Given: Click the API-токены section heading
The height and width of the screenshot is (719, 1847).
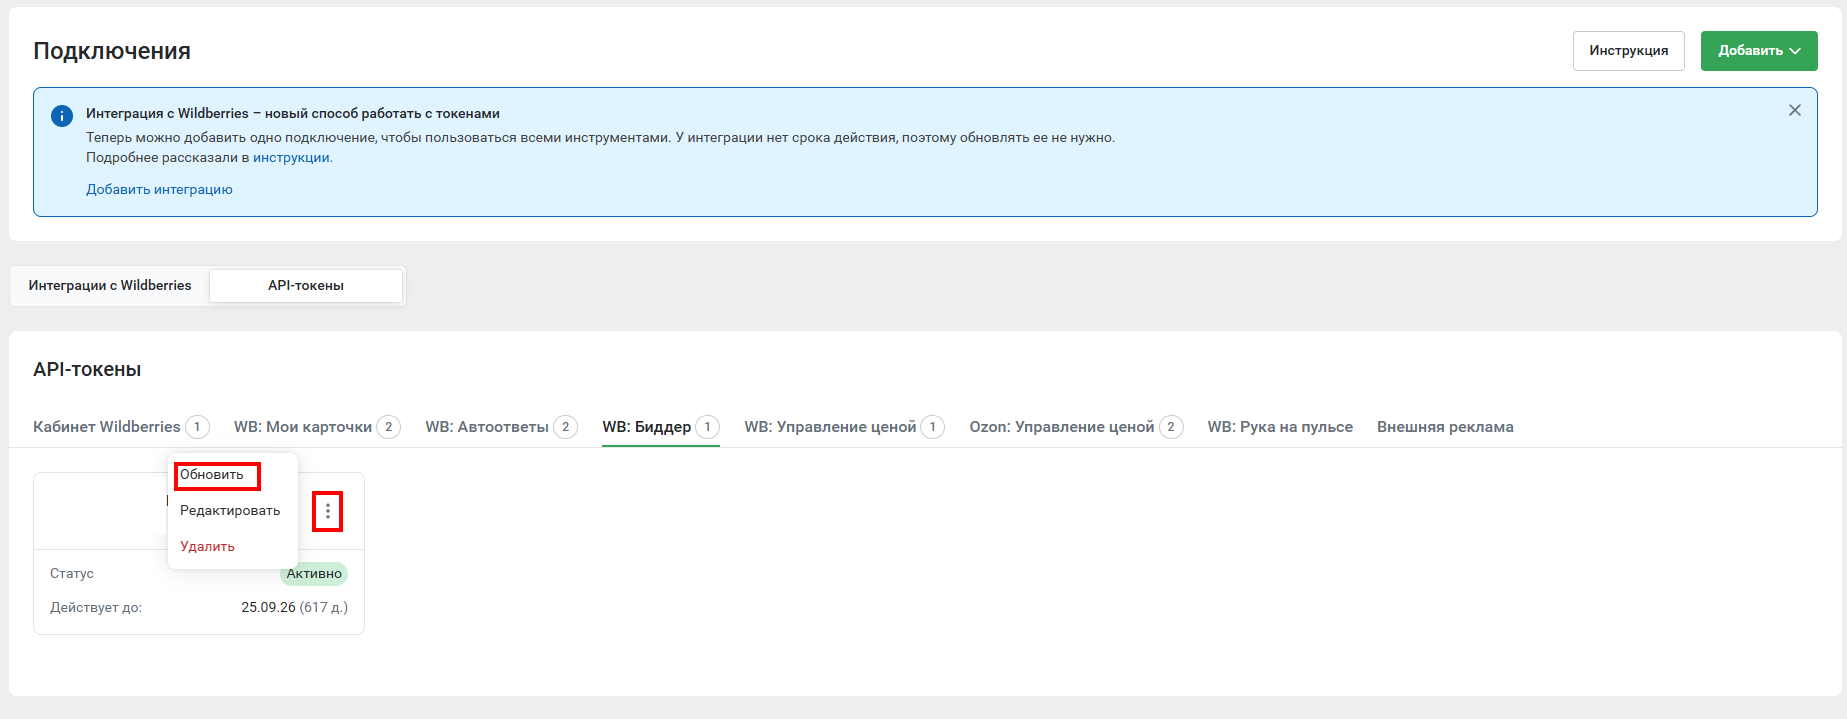Looking at the screenshot, I should click(x=87, y=370).
